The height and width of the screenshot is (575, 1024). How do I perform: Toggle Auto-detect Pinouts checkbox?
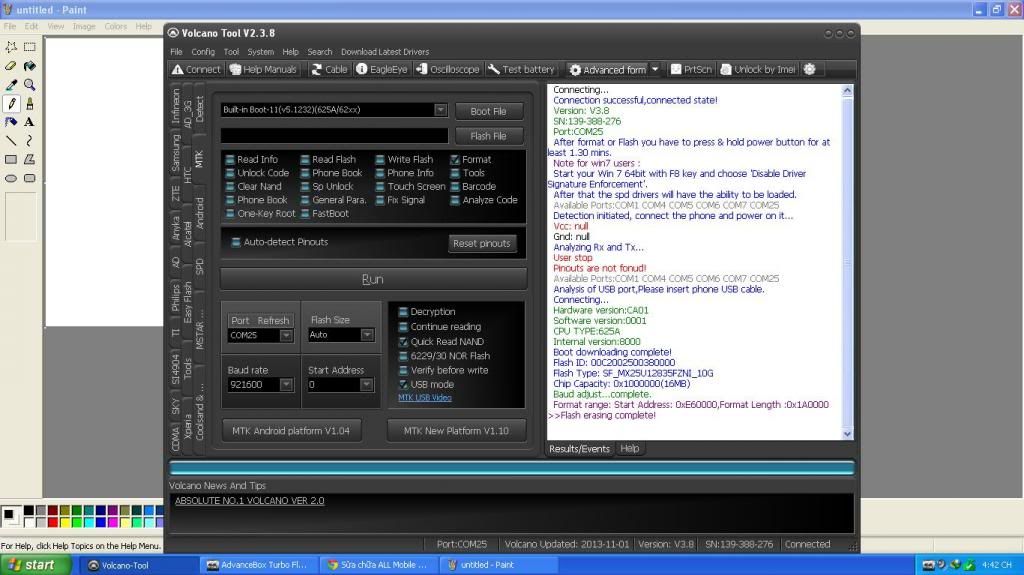point(236,242)
